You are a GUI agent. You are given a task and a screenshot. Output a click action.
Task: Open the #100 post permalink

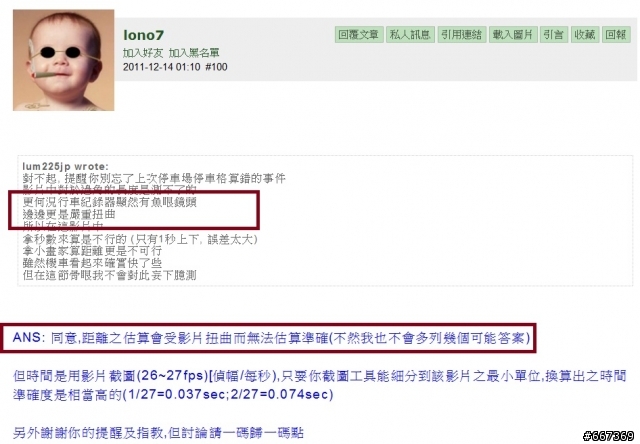(216, 67)
